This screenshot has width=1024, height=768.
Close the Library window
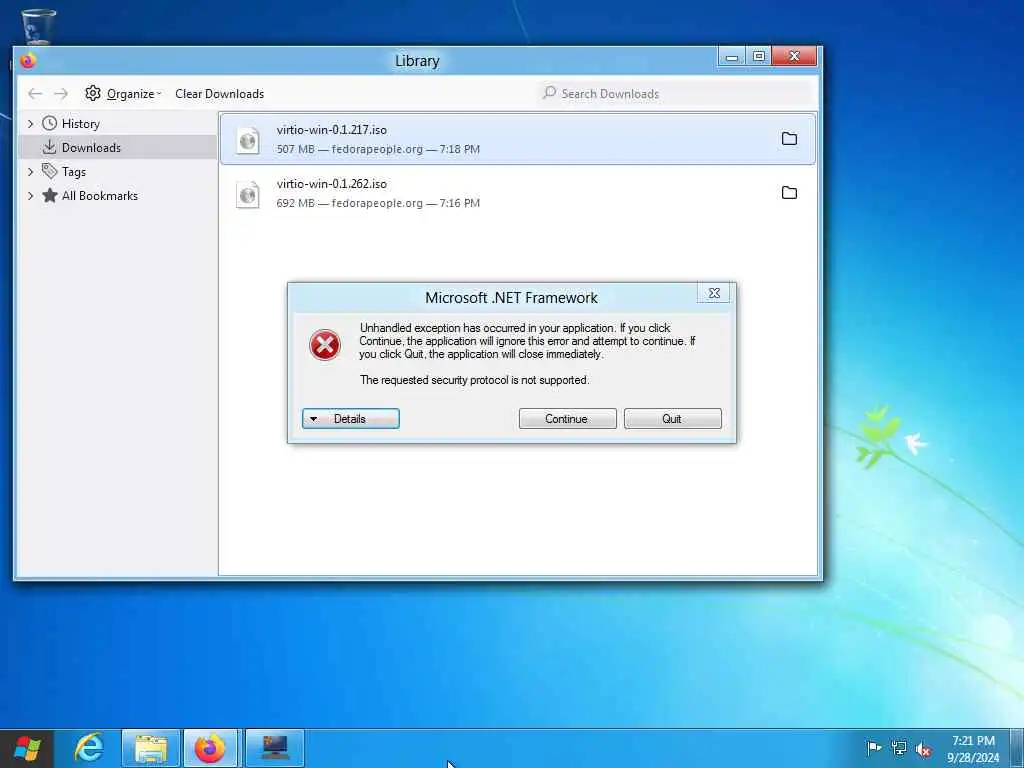(794, 56)
